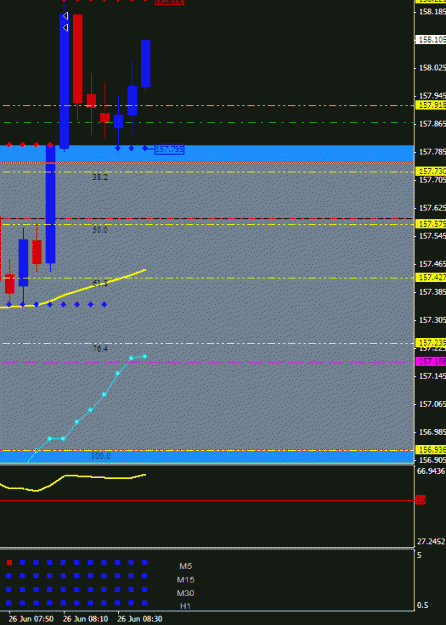This screenshot has height=625, width=446.
Task: Select the magenta dashed horizontal line
Action: coord(207,362)
